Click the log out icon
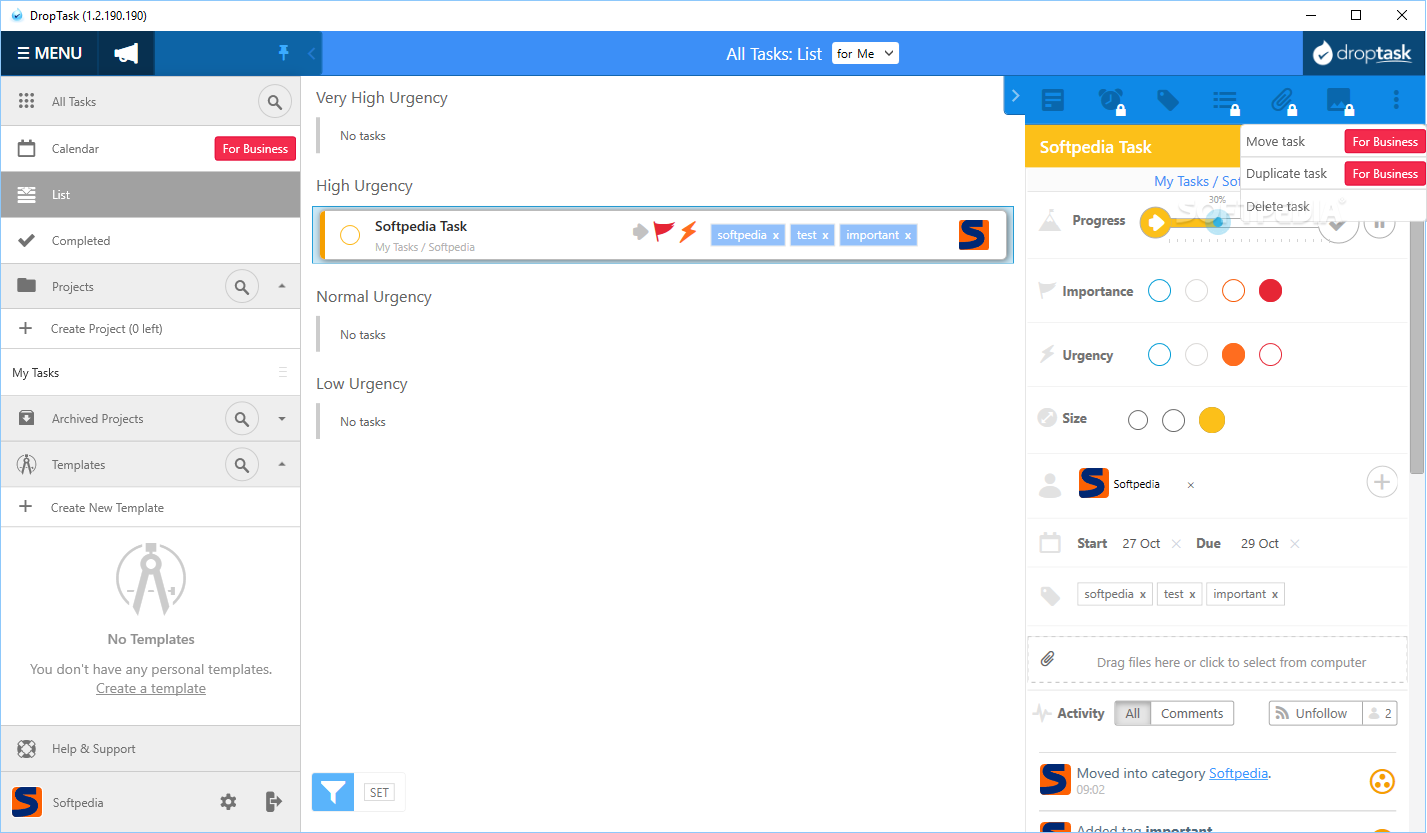Viewport: 1427px width, 833px height. click(274, 802)
